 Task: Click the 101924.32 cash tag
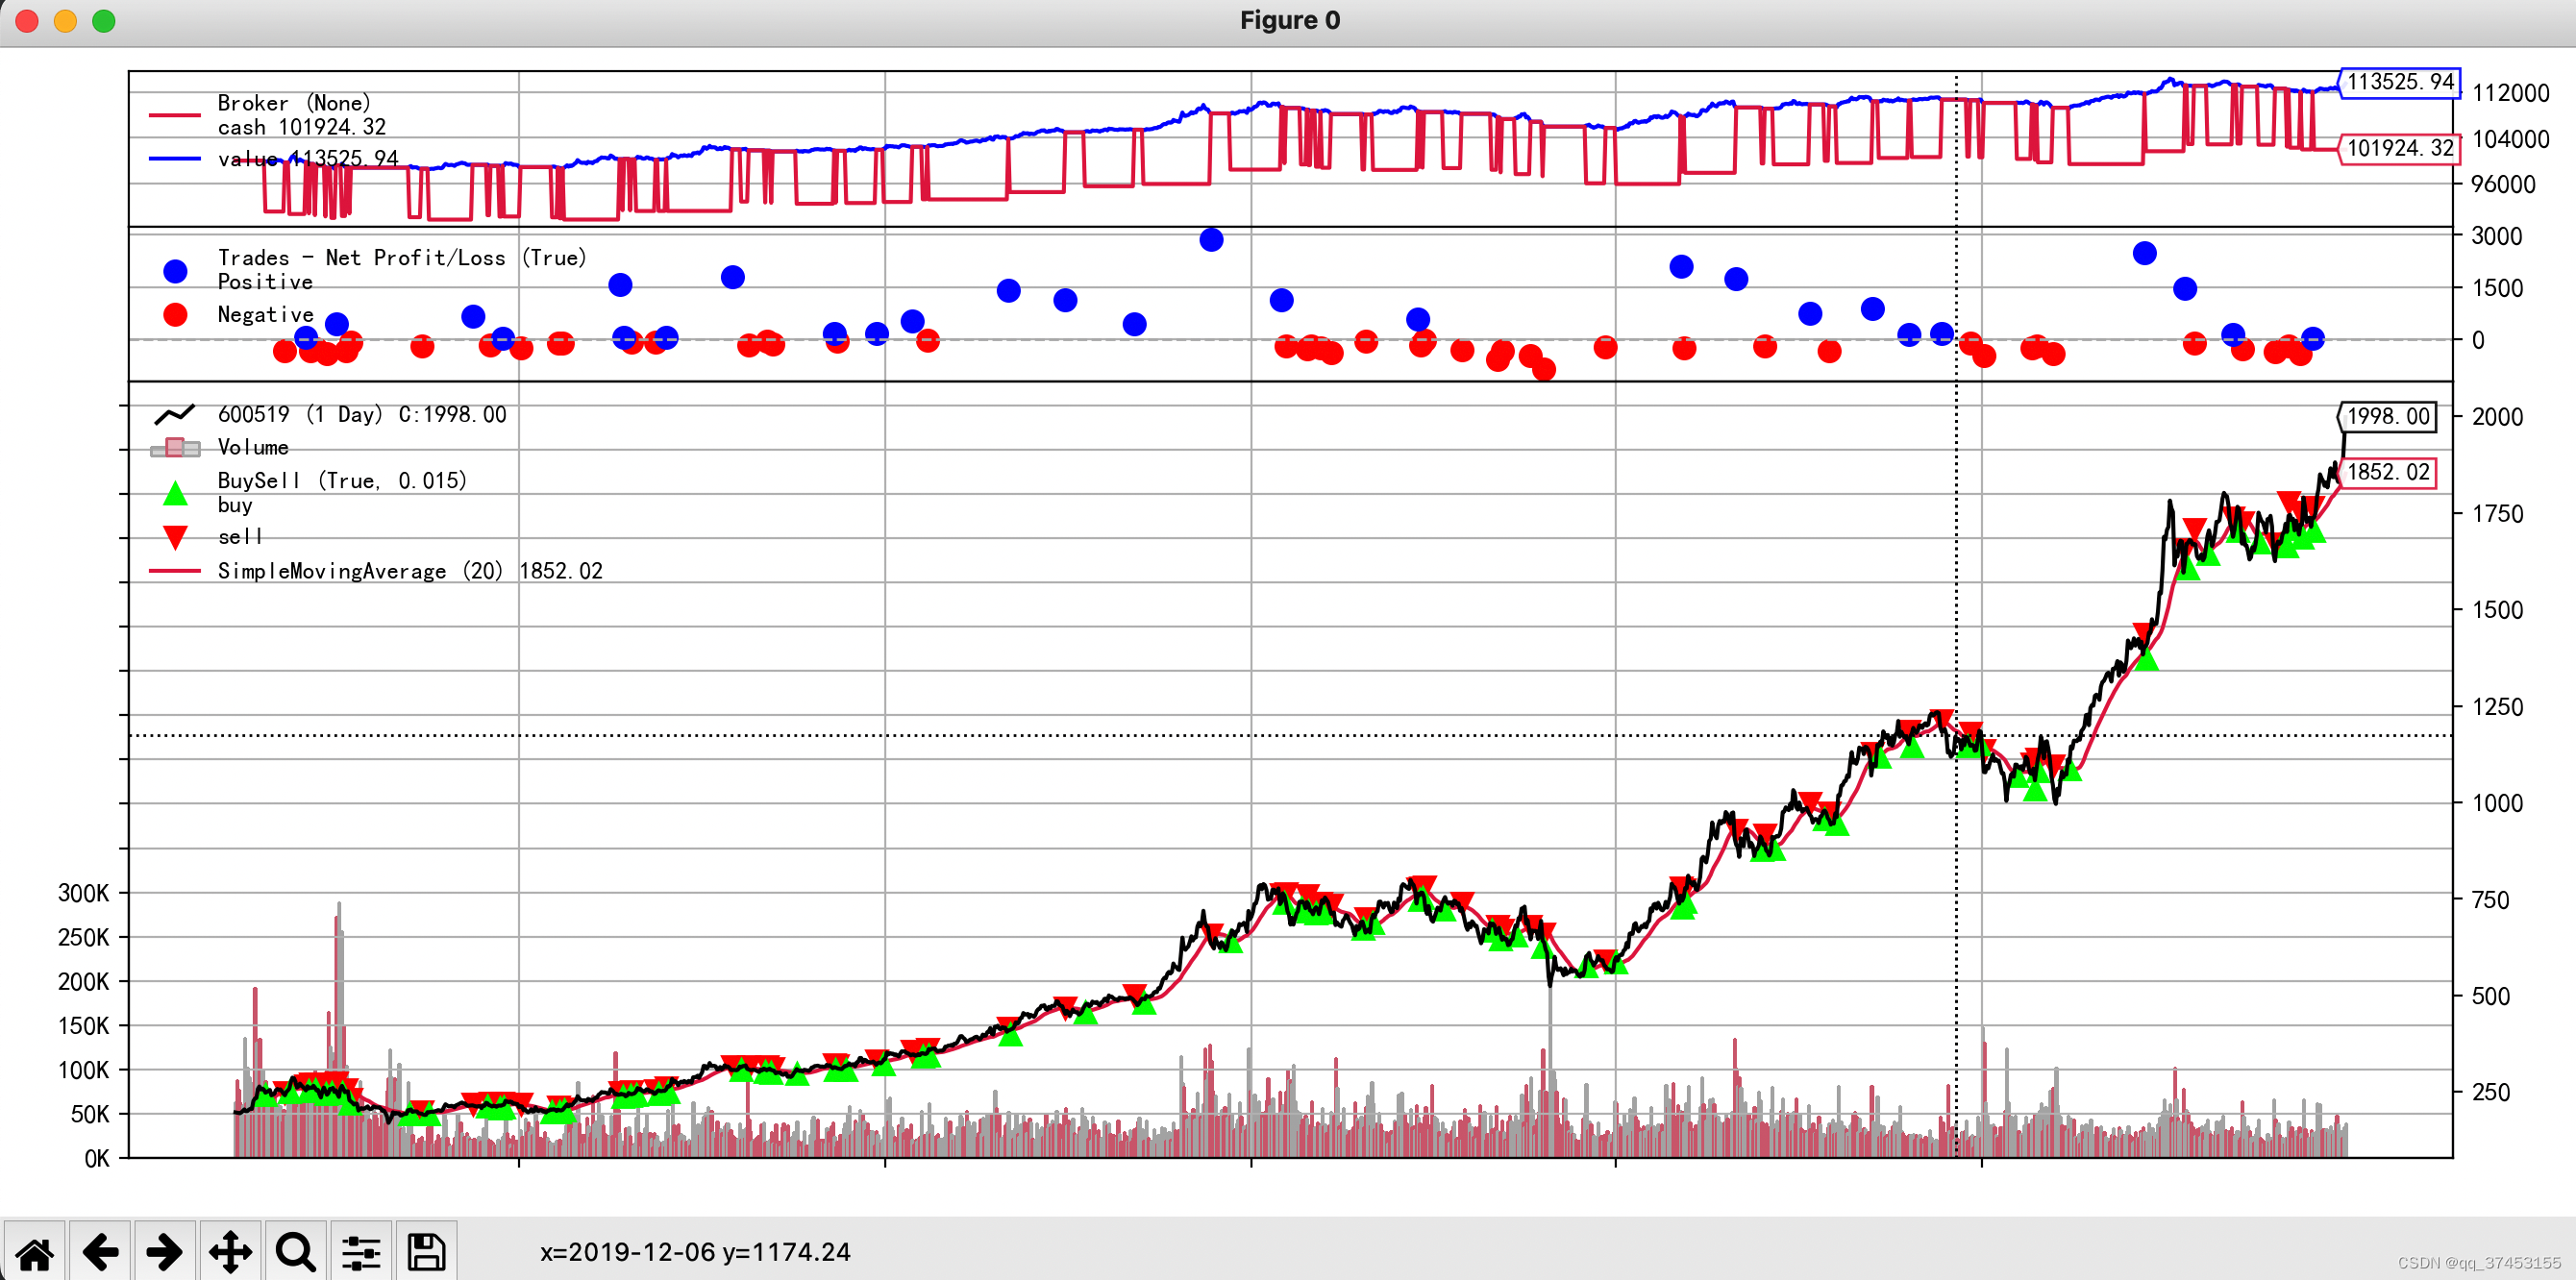point(2399,148)
